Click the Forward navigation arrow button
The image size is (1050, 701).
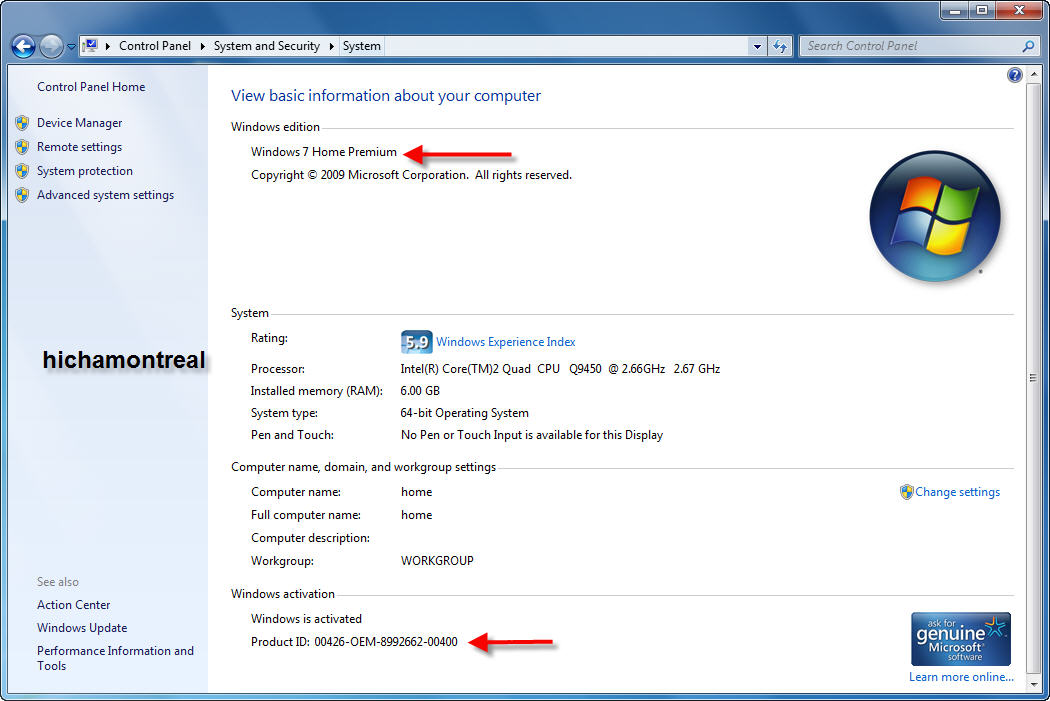coord(50,46)
